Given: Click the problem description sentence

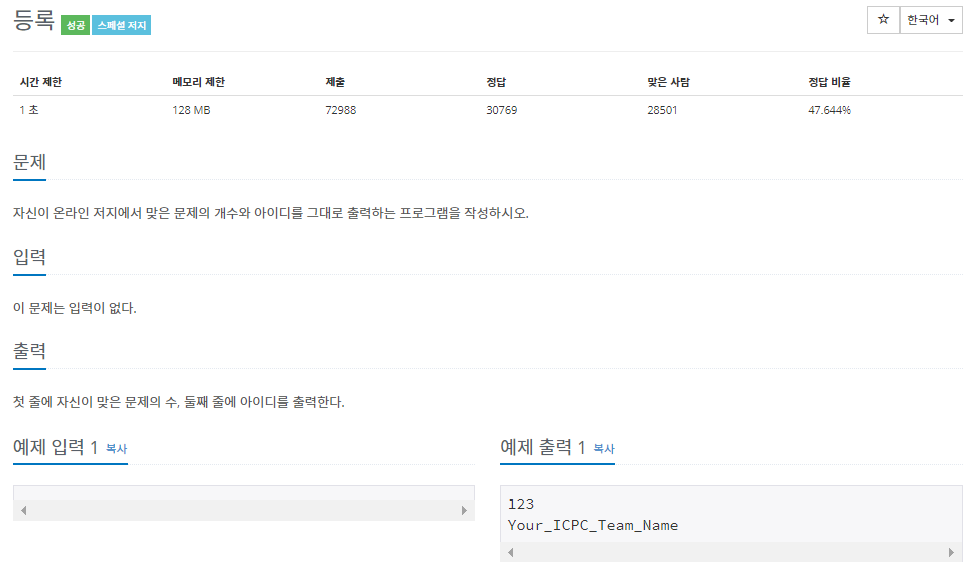Looking at the screenshot, I should (x=271, y=213).
